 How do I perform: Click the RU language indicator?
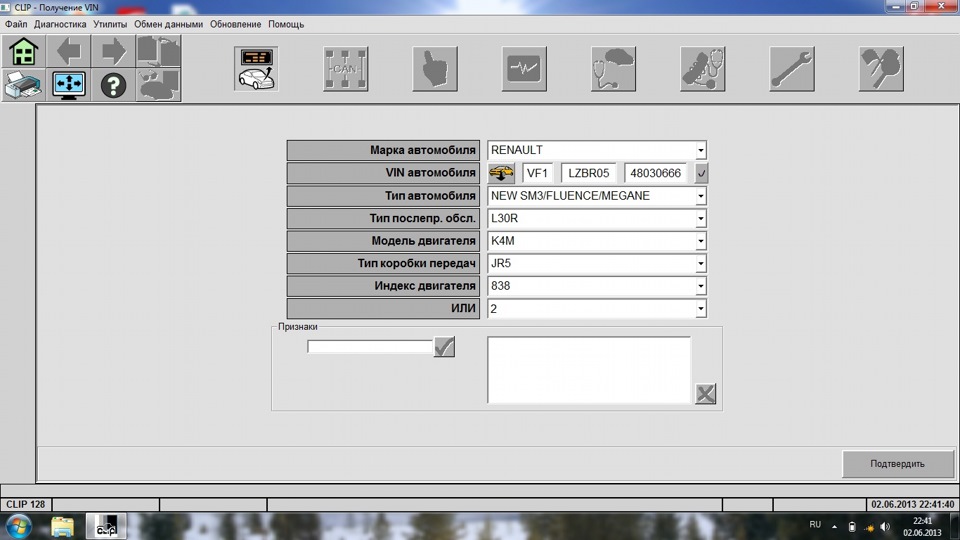click(815, 525)
